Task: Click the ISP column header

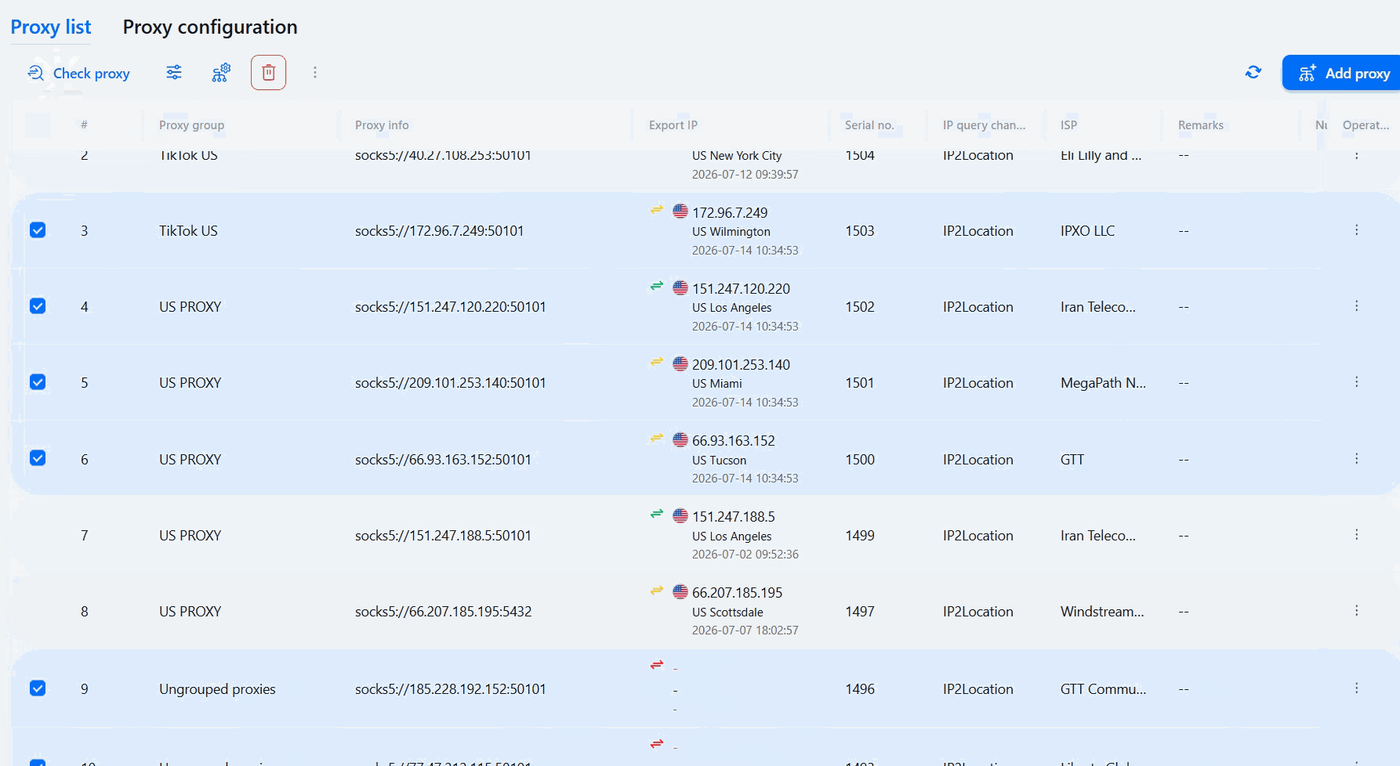Action: [x=1069, y=125]
